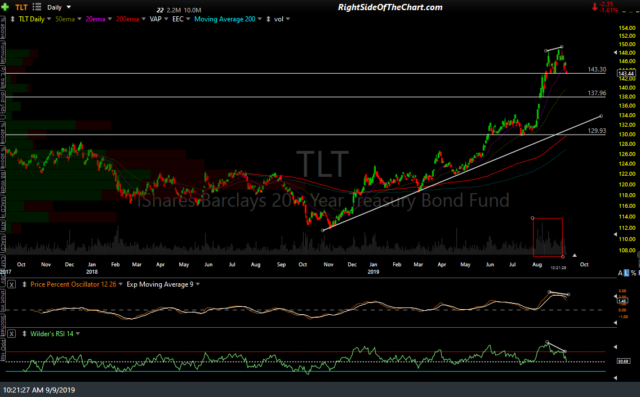
Task: Click the 10.0M volume readout
Action: pyautogui.click(x=192, y=10)
